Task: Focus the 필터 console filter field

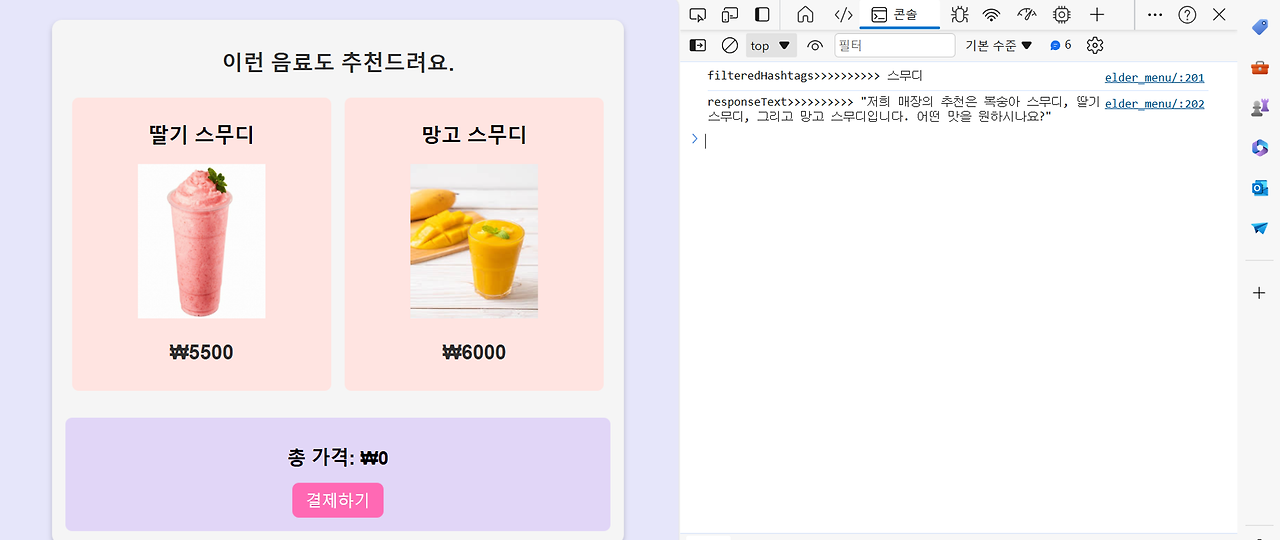Action: (895, 45)
